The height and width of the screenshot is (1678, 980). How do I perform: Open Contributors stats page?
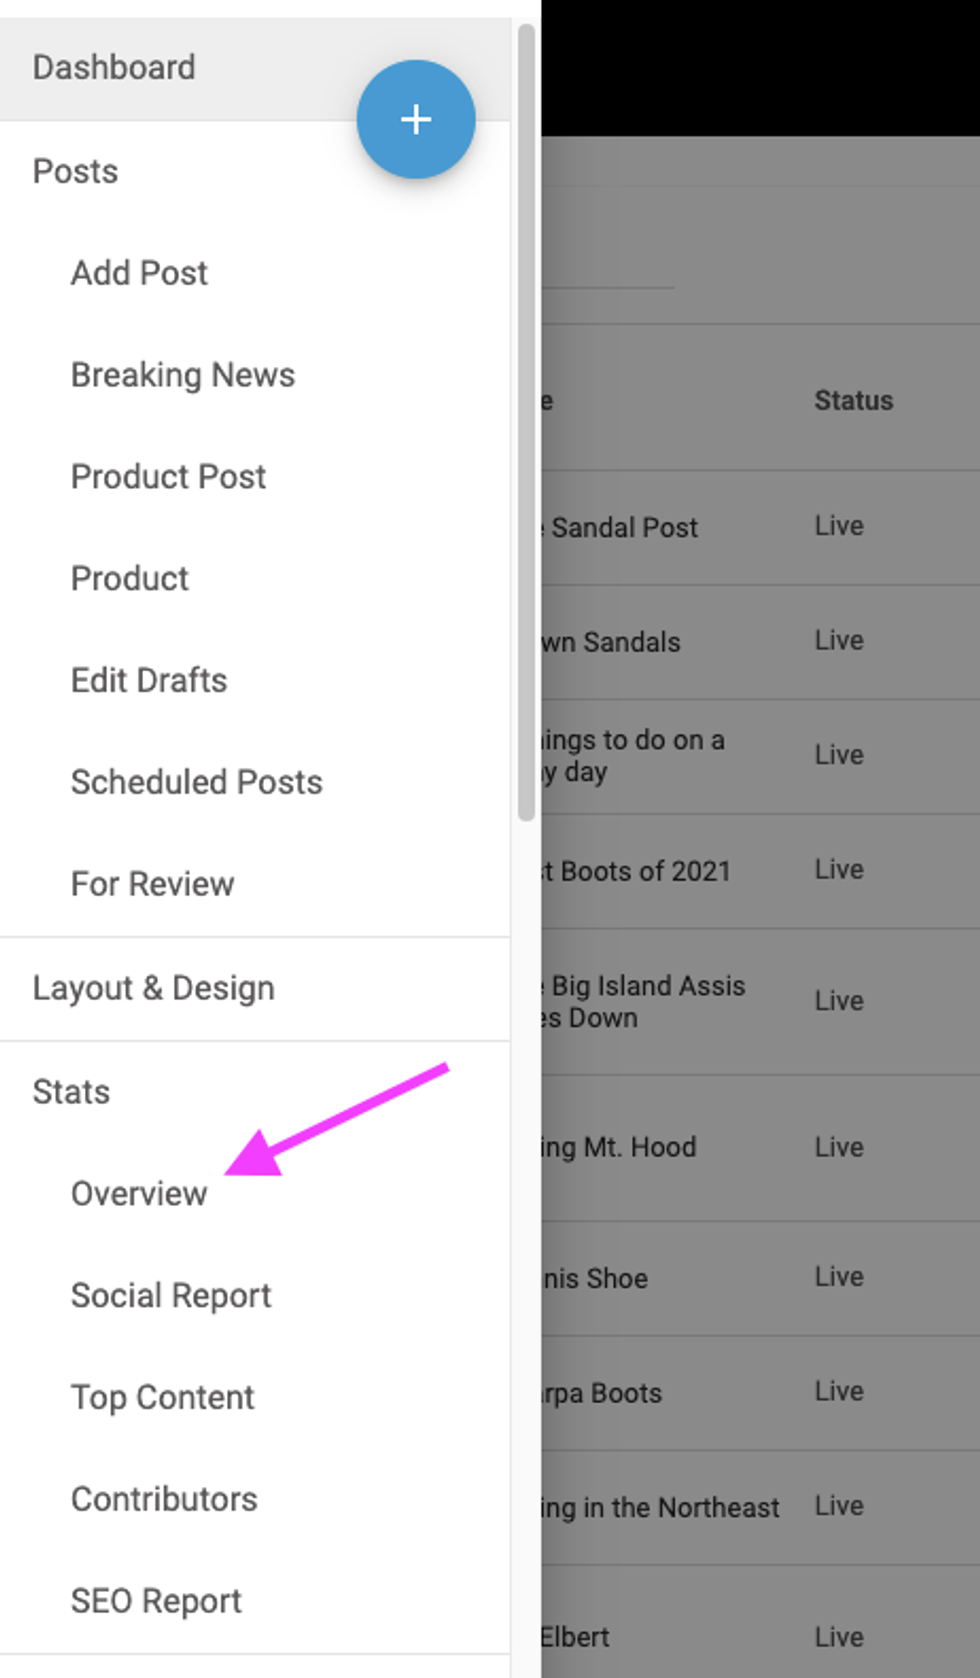point(164,1500)
